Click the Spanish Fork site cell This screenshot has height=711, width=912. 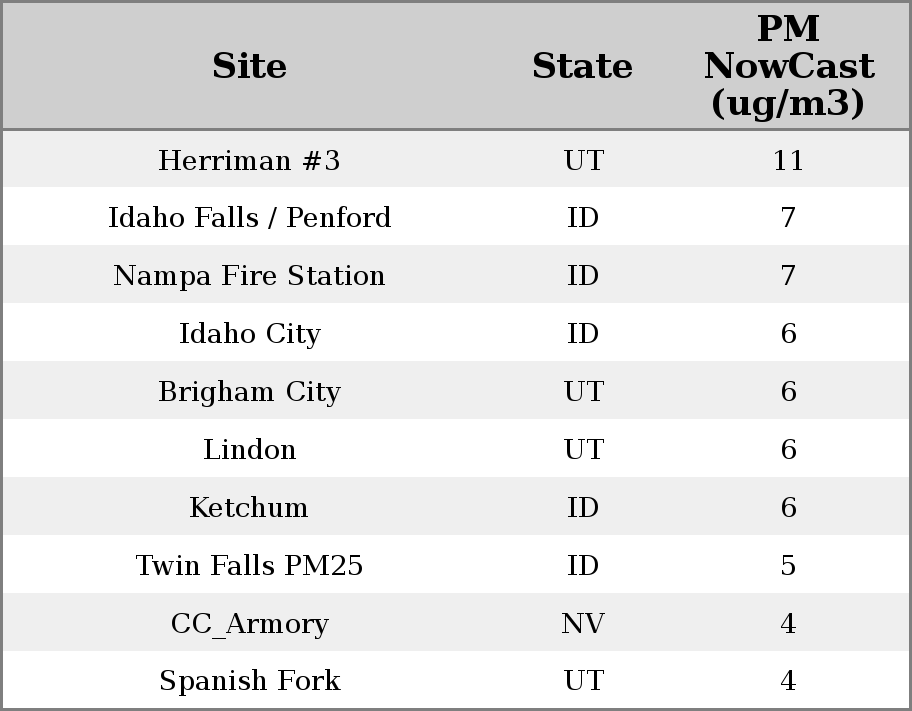pyautogui.click(x=249, y=681)
